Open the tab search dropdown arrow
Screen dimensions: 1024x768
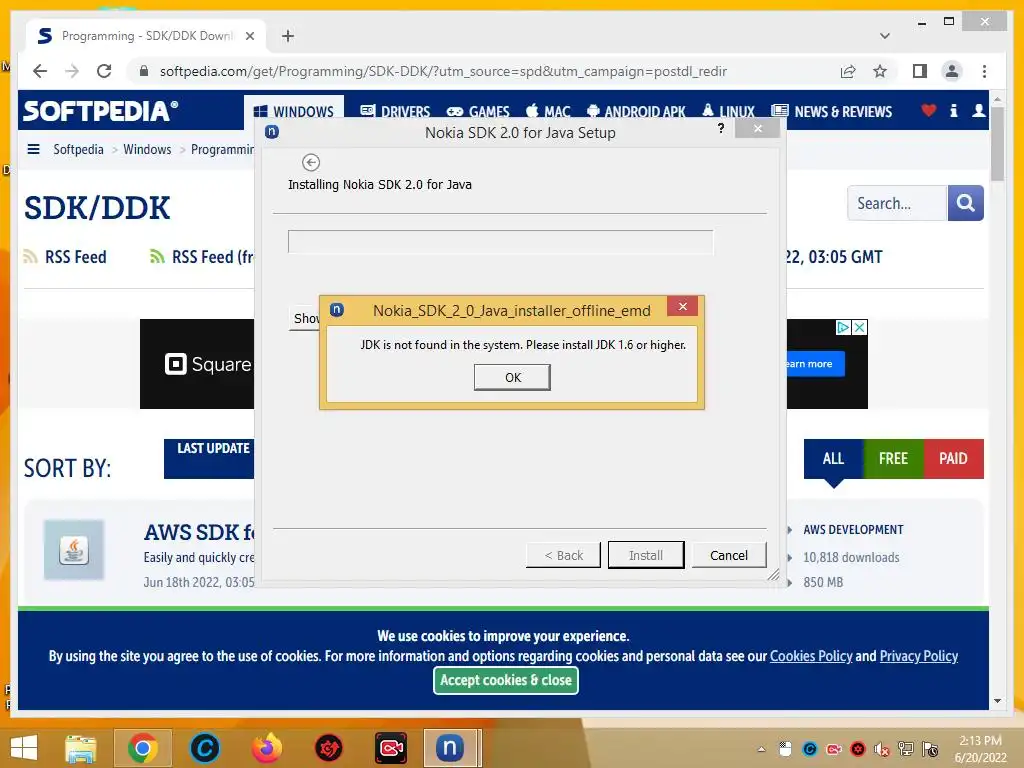click(884, 36)
